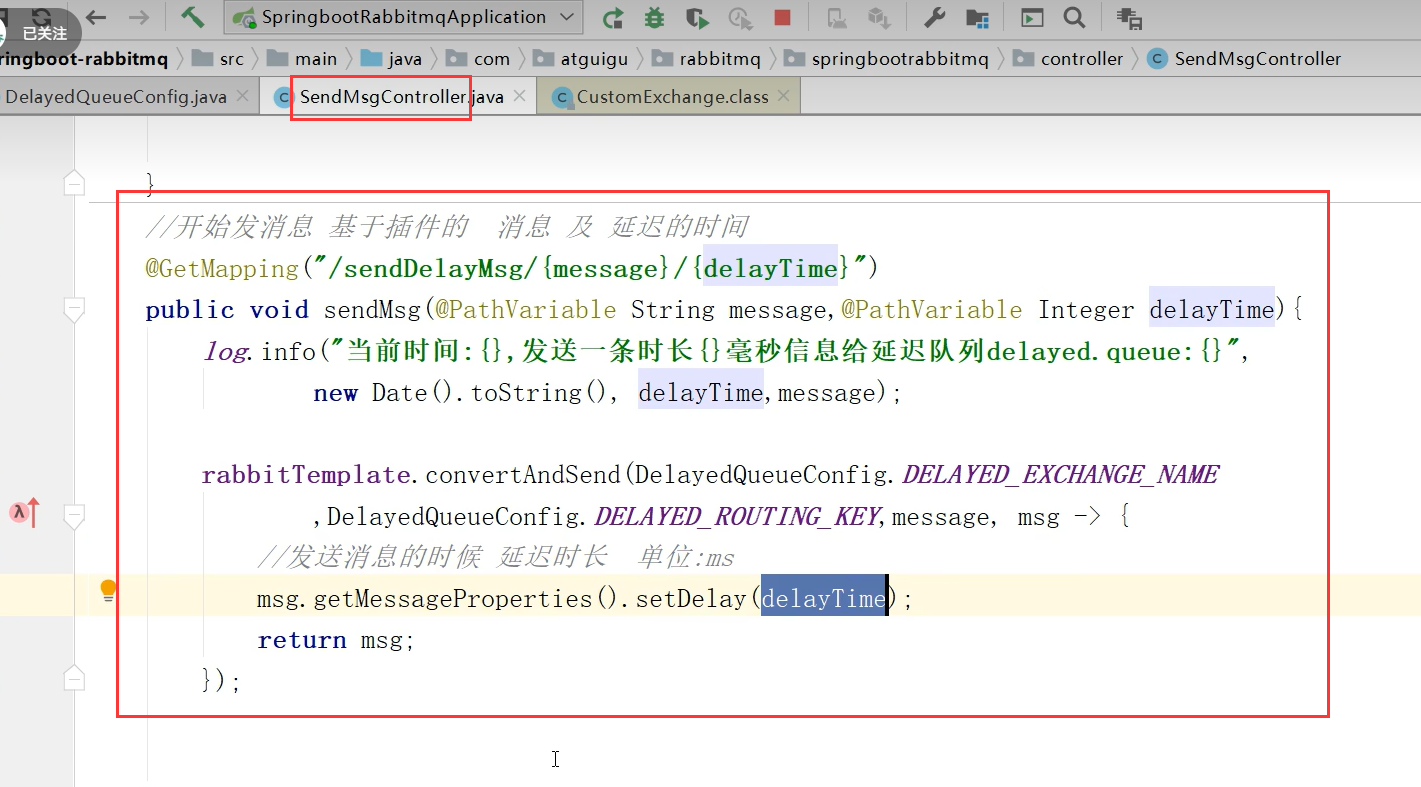Click the rabbitmq breadcrumb package
This screenshot has width=1421, height=787.
pyautogui.click(x=706, y=58)
